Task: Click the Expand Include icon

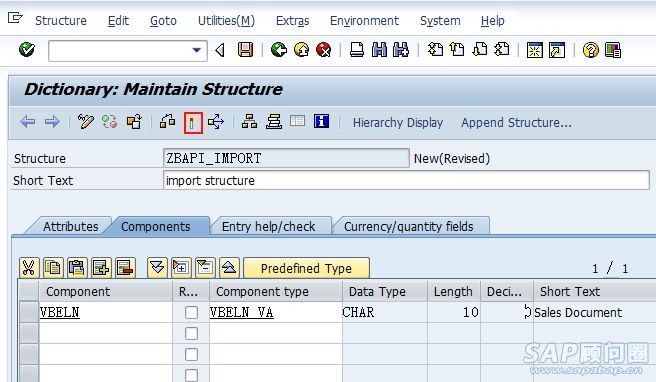Action: tap(181, 268)
